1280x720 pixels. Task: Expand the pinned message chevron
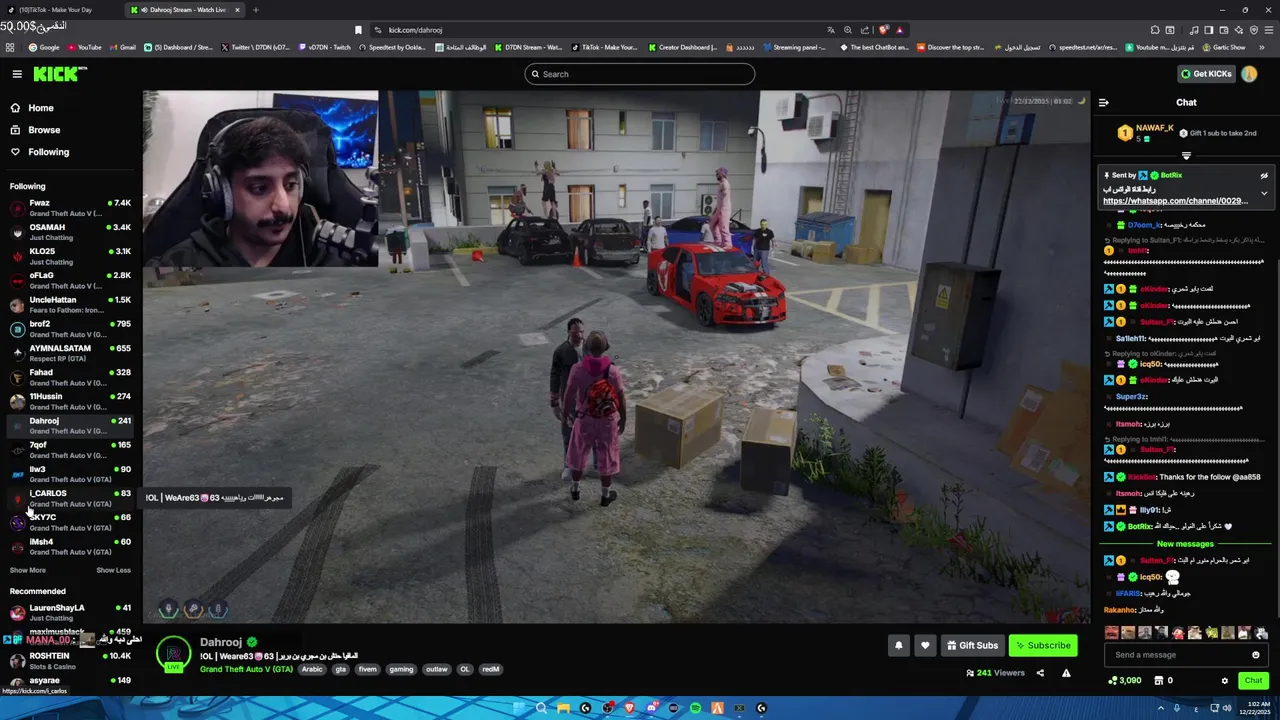tap(1264, 193)
